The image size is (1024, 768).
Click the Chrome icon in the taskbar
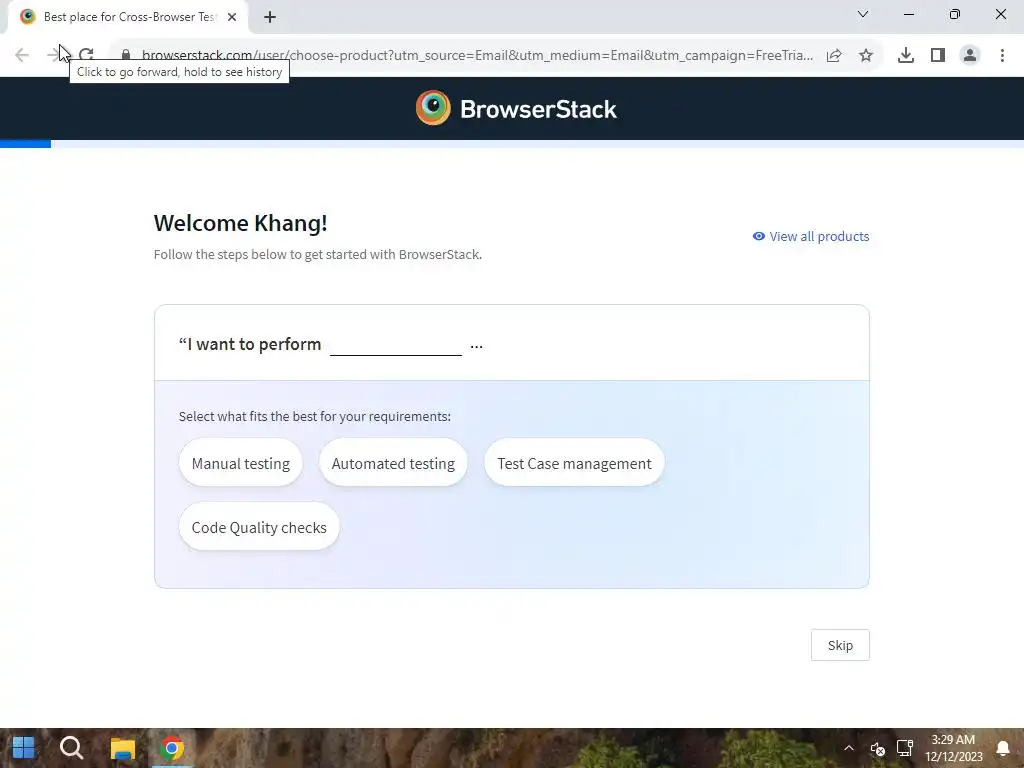click(172, 748)
